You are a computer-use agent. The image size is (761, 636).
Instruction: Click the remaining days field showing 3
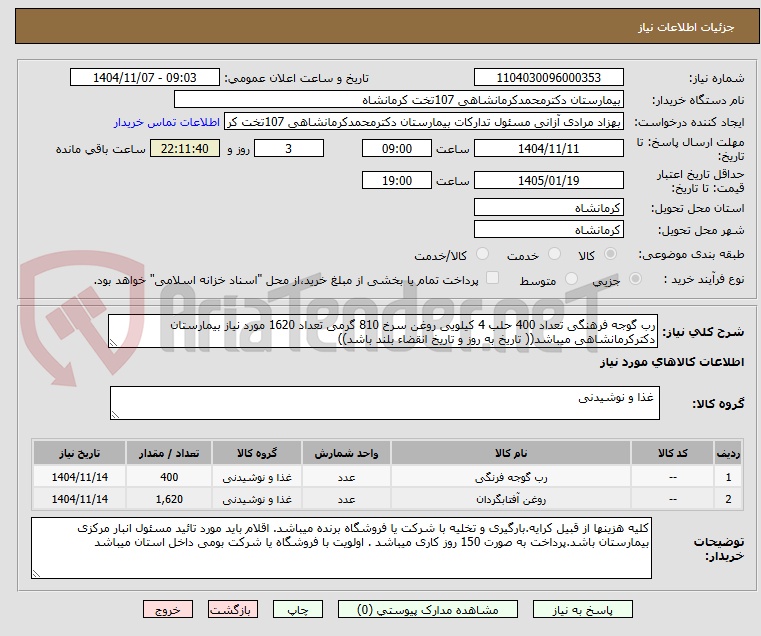click(x=289, y=149)
